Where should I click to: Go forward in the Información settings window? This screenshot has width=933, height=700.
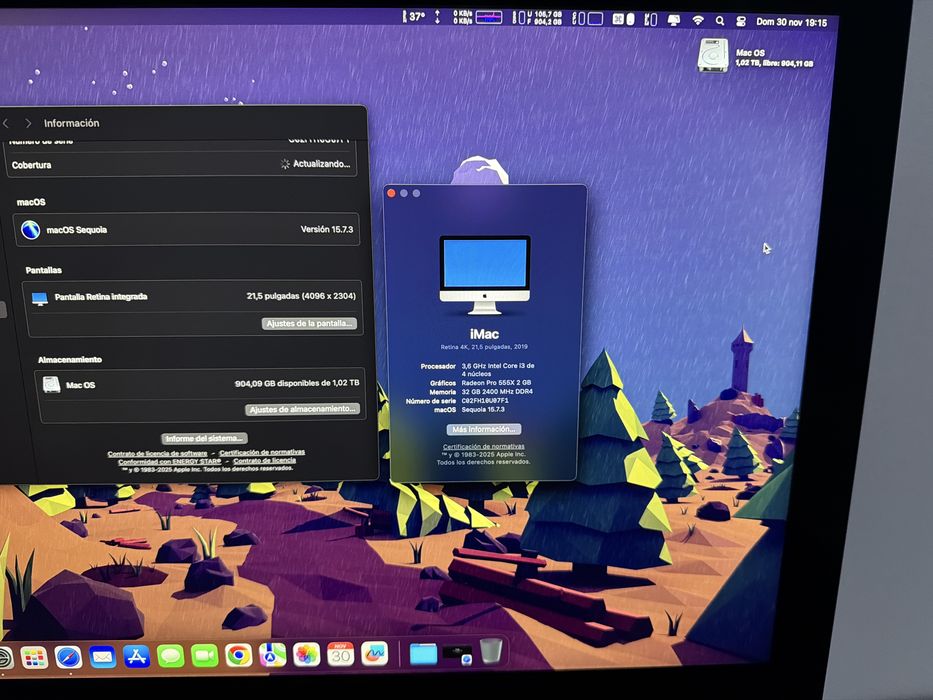coord(28,123)
